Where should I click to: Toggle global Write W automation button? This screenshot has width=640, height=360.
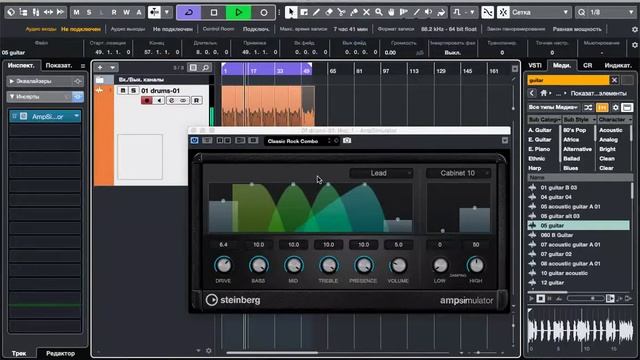(127, 12)
